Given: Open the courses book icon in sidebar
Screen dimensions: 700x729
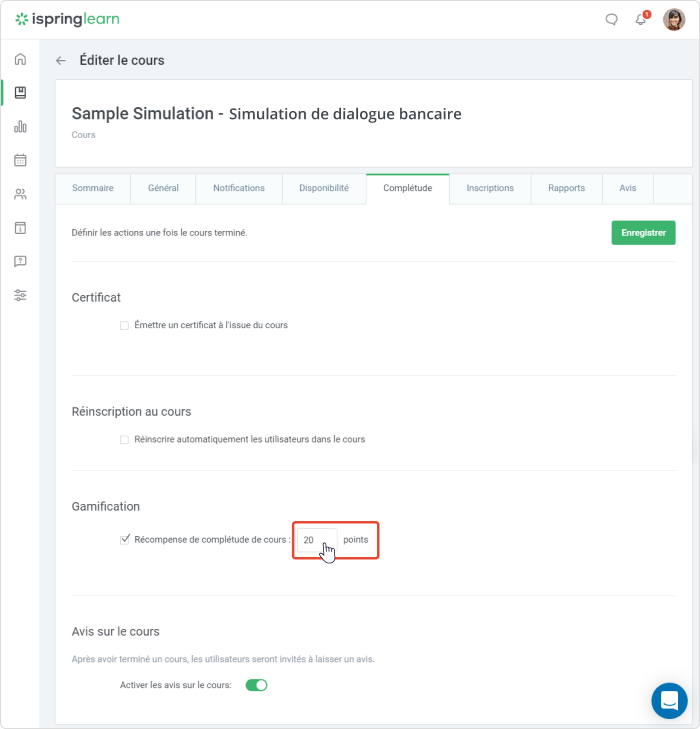Looking at the screenshot, I should click(20, 93).
